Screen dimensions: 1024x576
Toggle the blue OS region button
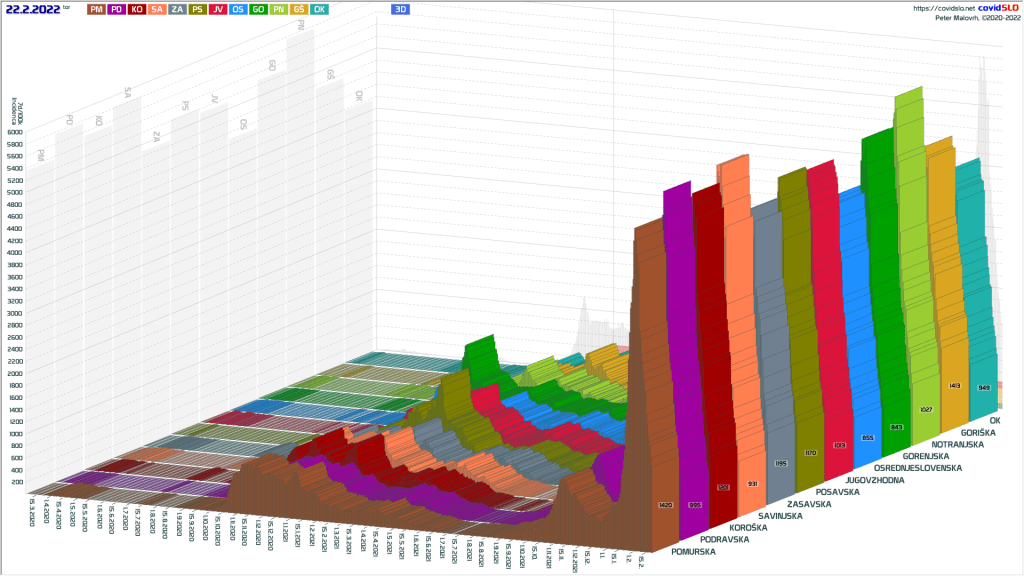tap(238, 9)
